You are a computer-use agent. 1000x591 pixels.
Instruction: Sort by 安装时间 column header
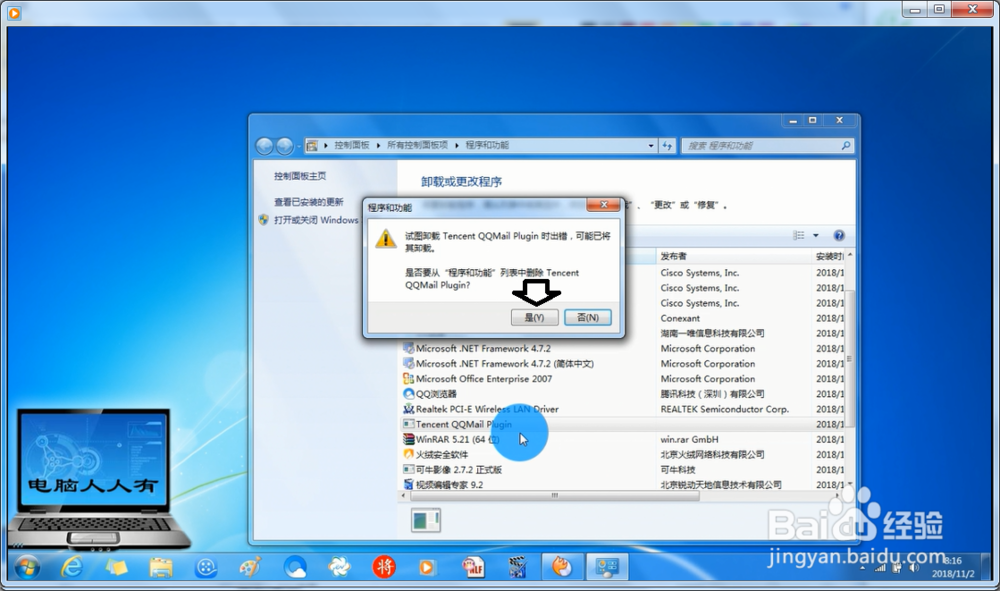pos(829,256)
